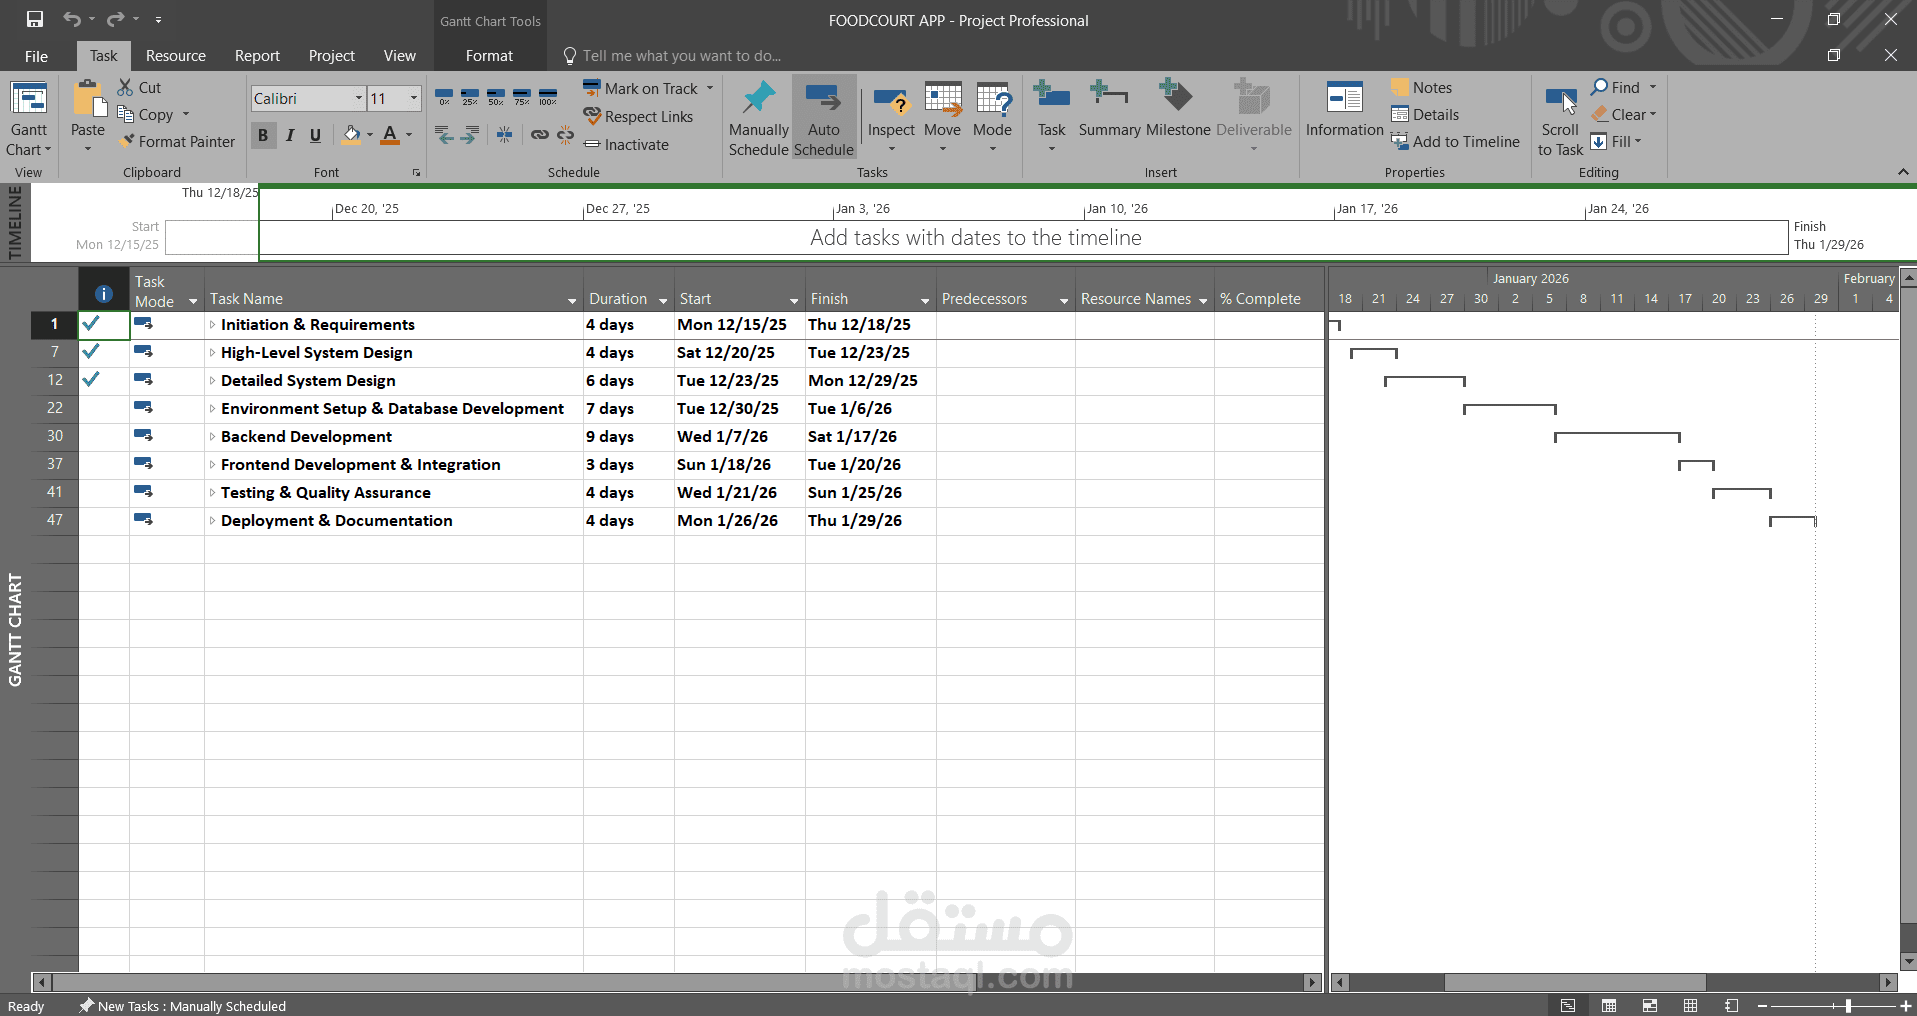Cut the selected task
Screen dimensions: 1917x1016
139,88
